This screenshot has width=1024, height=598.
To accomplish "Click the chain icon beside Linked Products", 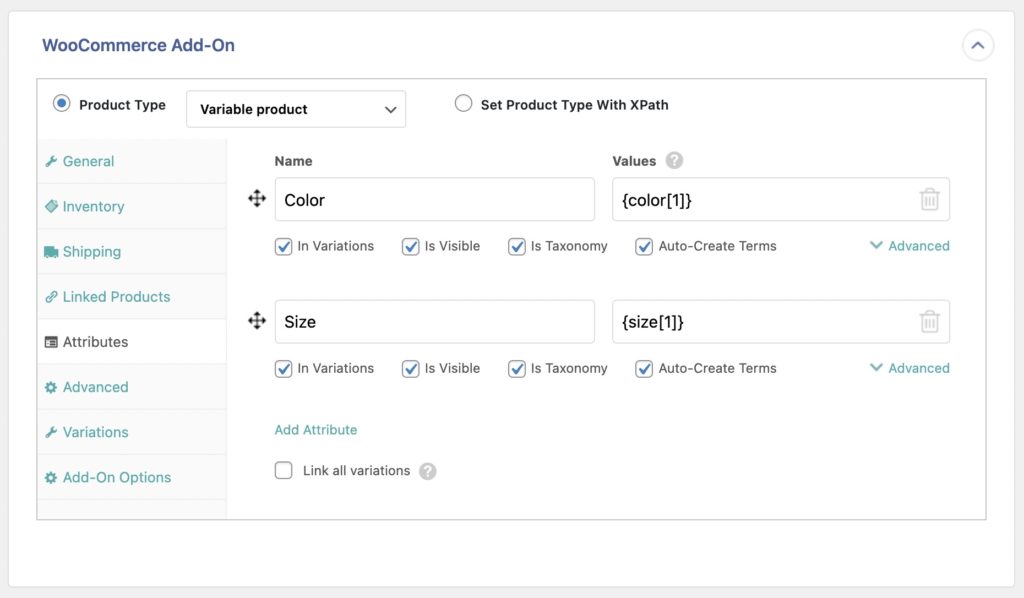I will click(x=53, y=297).
